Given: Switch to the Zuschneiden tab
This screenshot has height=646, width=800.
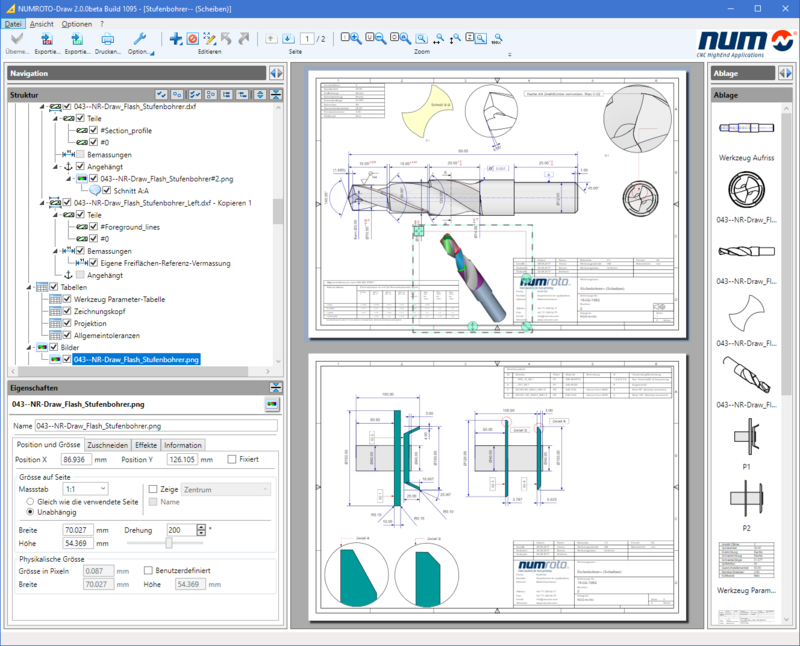Looking at the screenshot, I should tap(106, 445).
